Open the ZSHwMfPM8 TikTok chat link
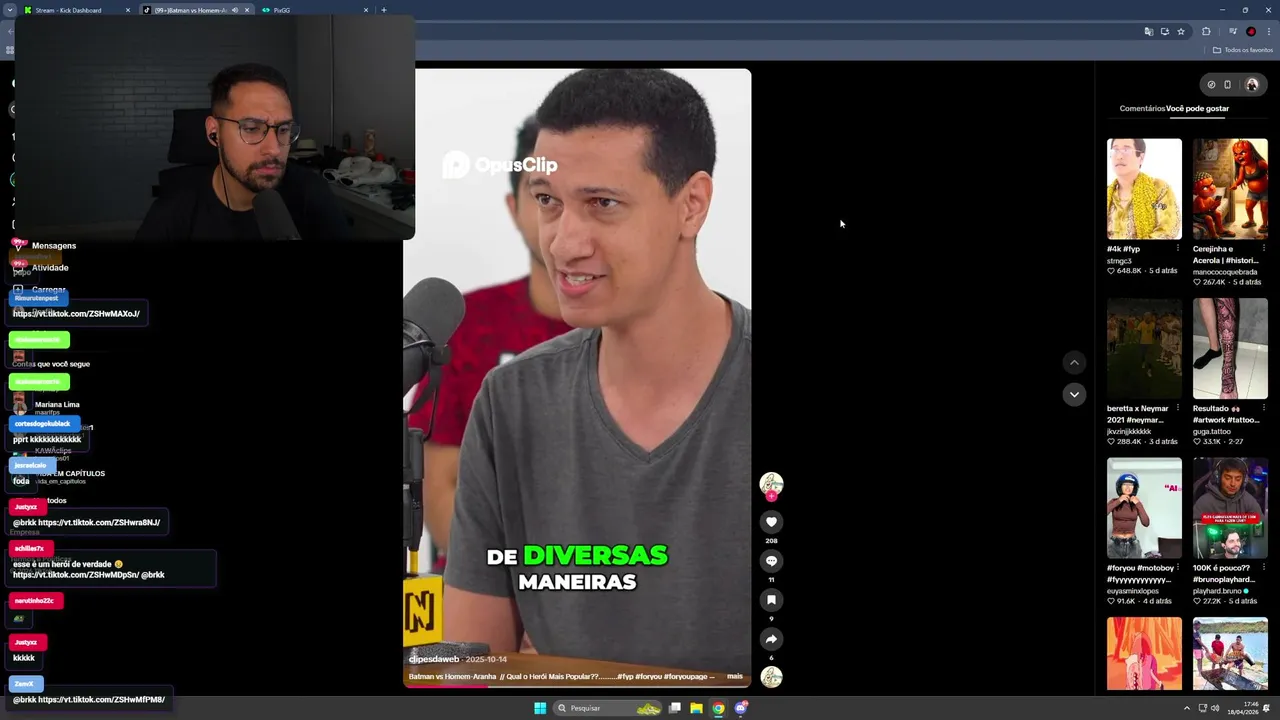Viewport: 1280px width, 720px height. (x=101, y=700)
